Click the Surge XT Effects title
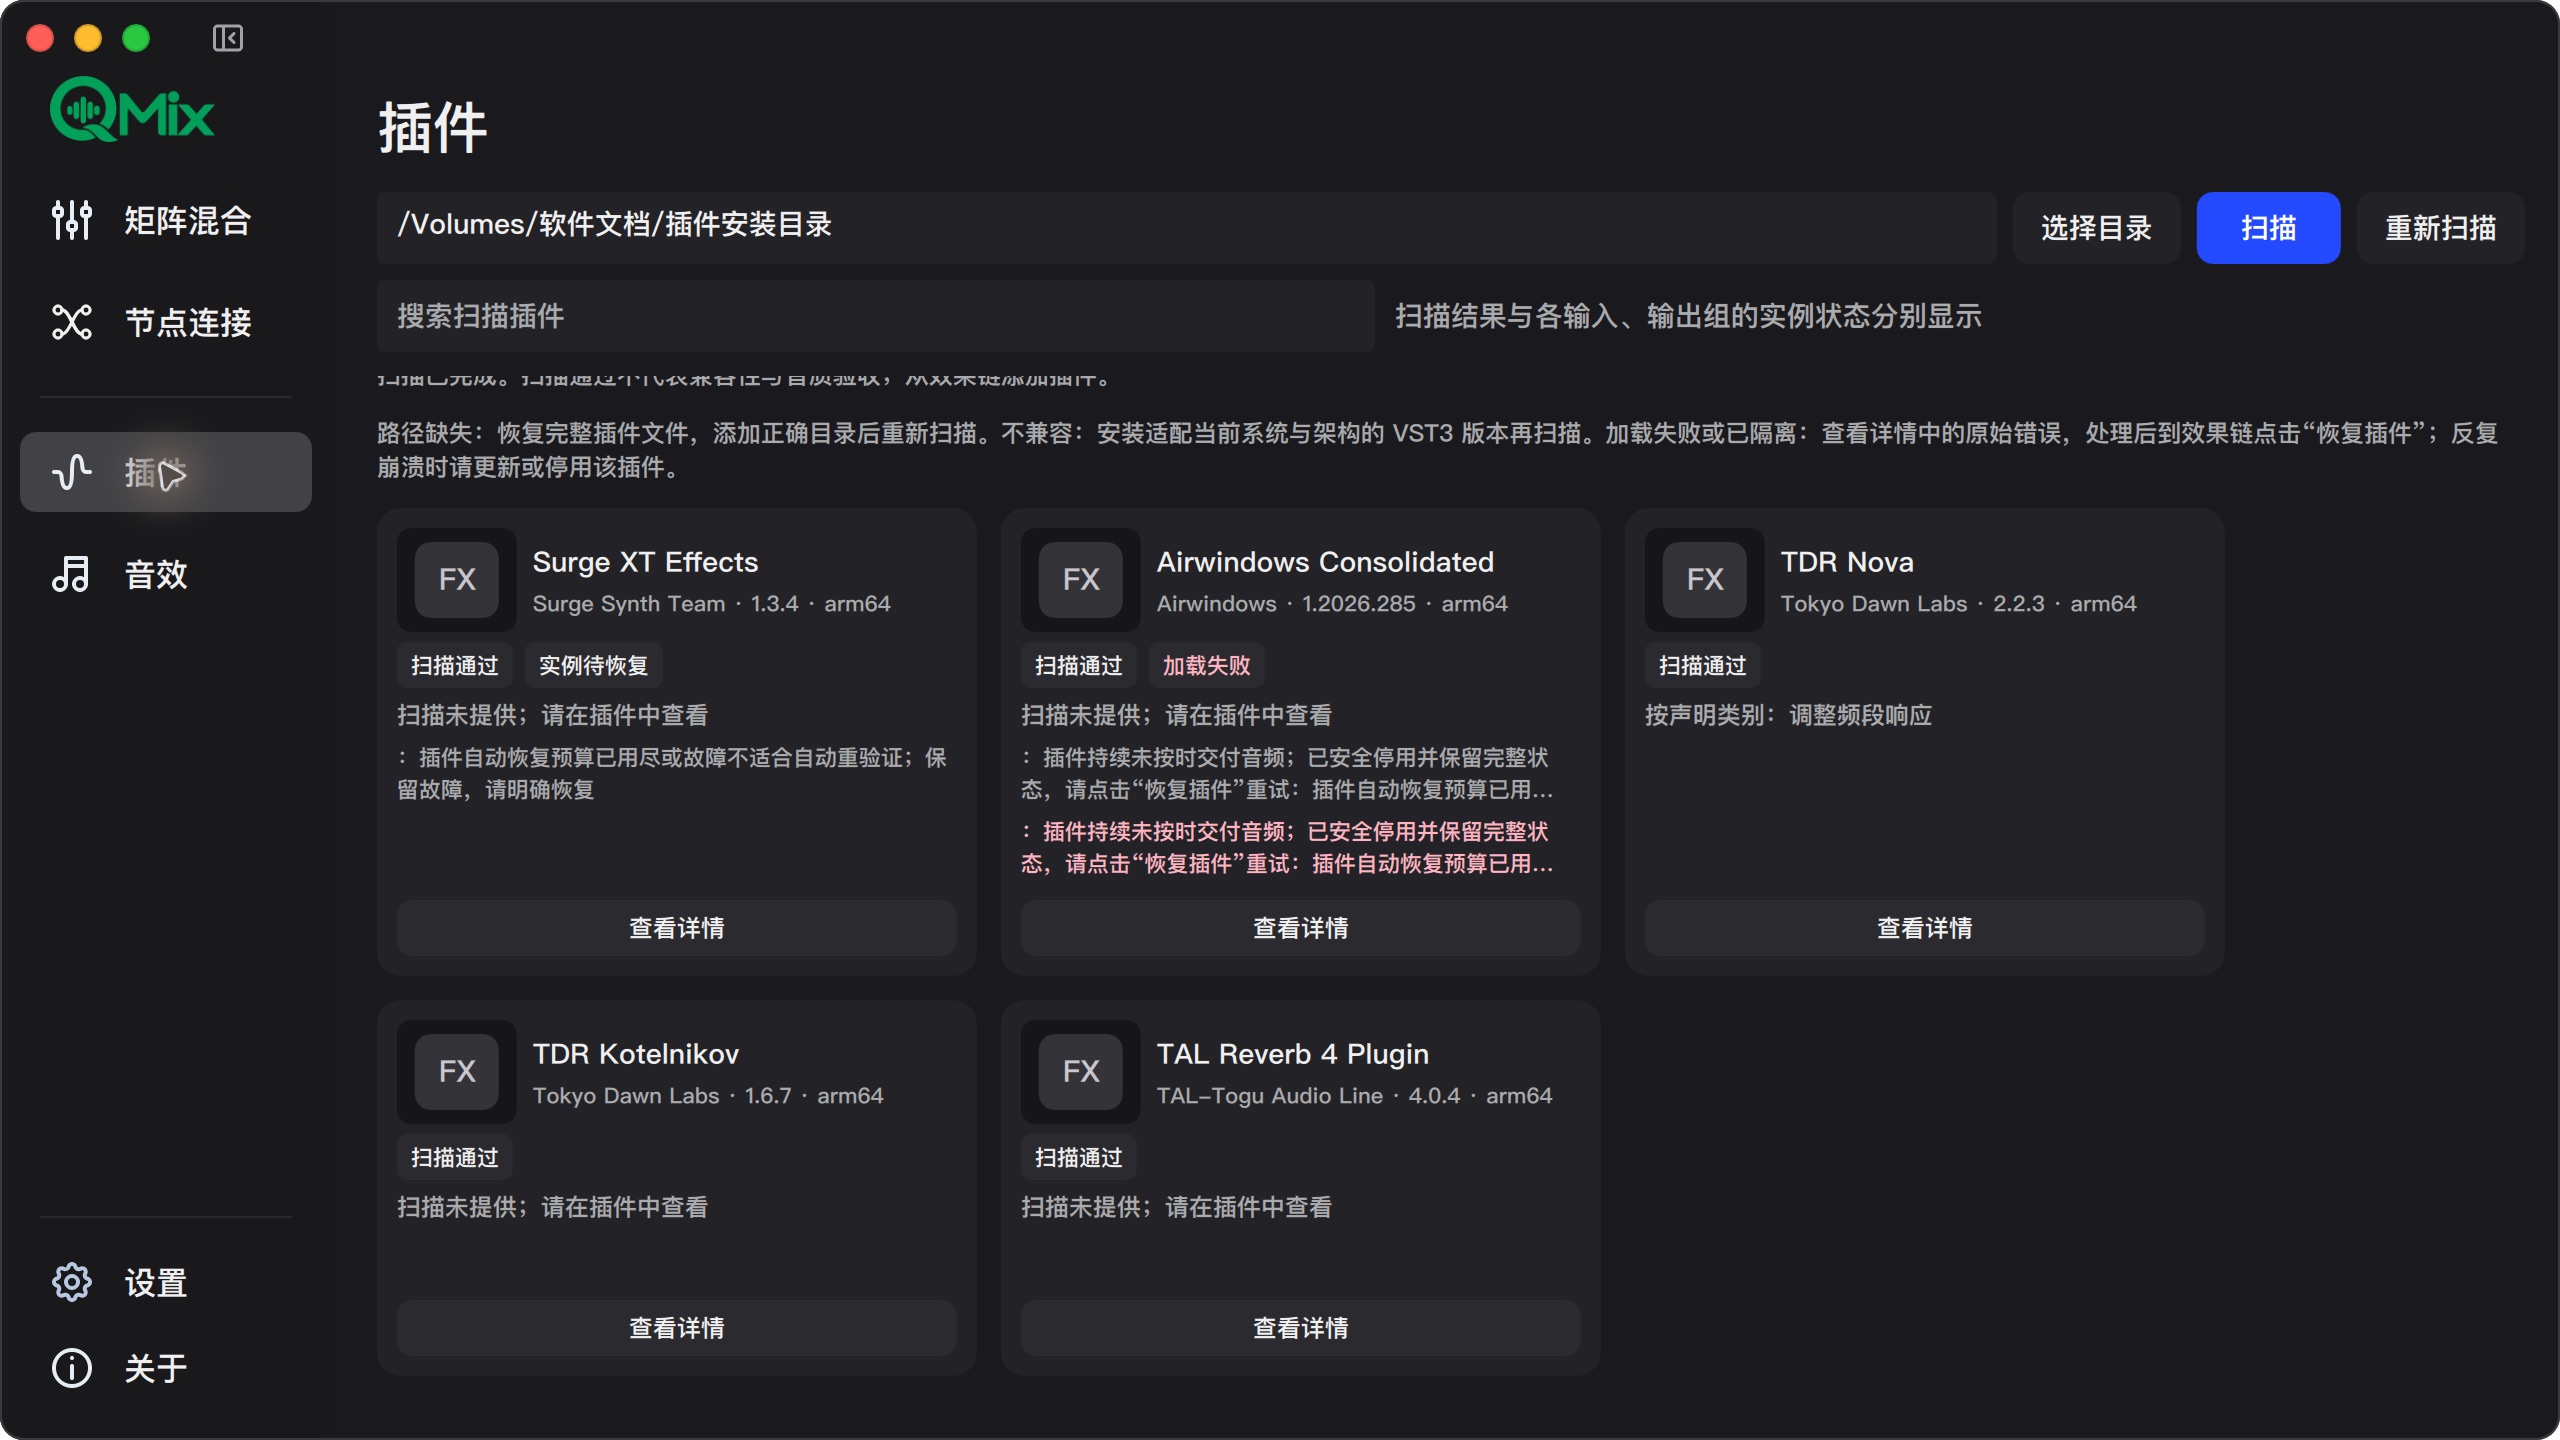Screen dimensions: 2560x1440 645,562
